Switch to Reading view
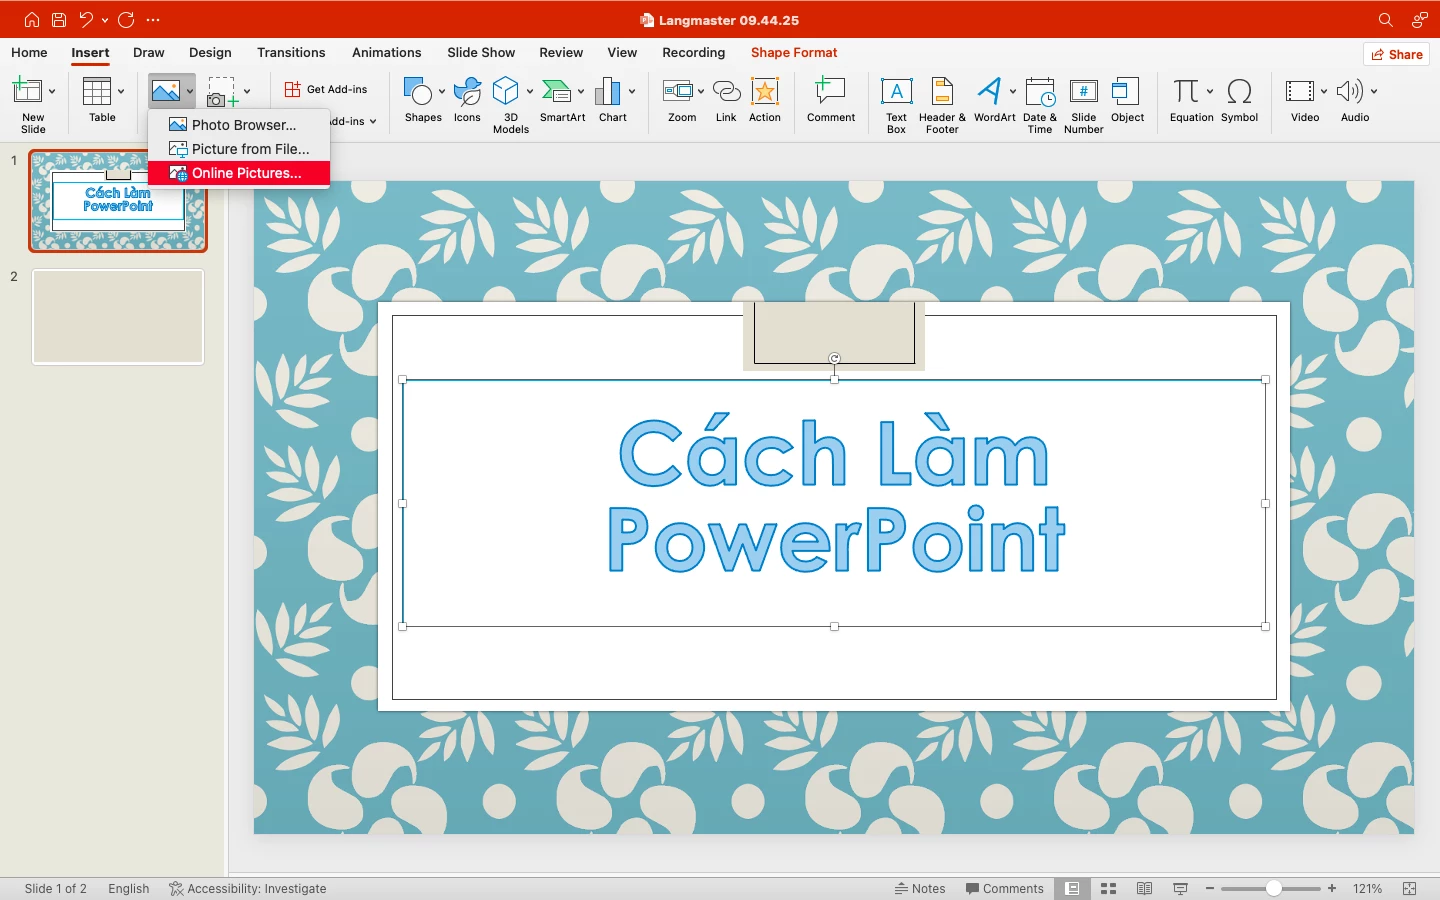1440x900 pixels. click(x=1144, y=888)
